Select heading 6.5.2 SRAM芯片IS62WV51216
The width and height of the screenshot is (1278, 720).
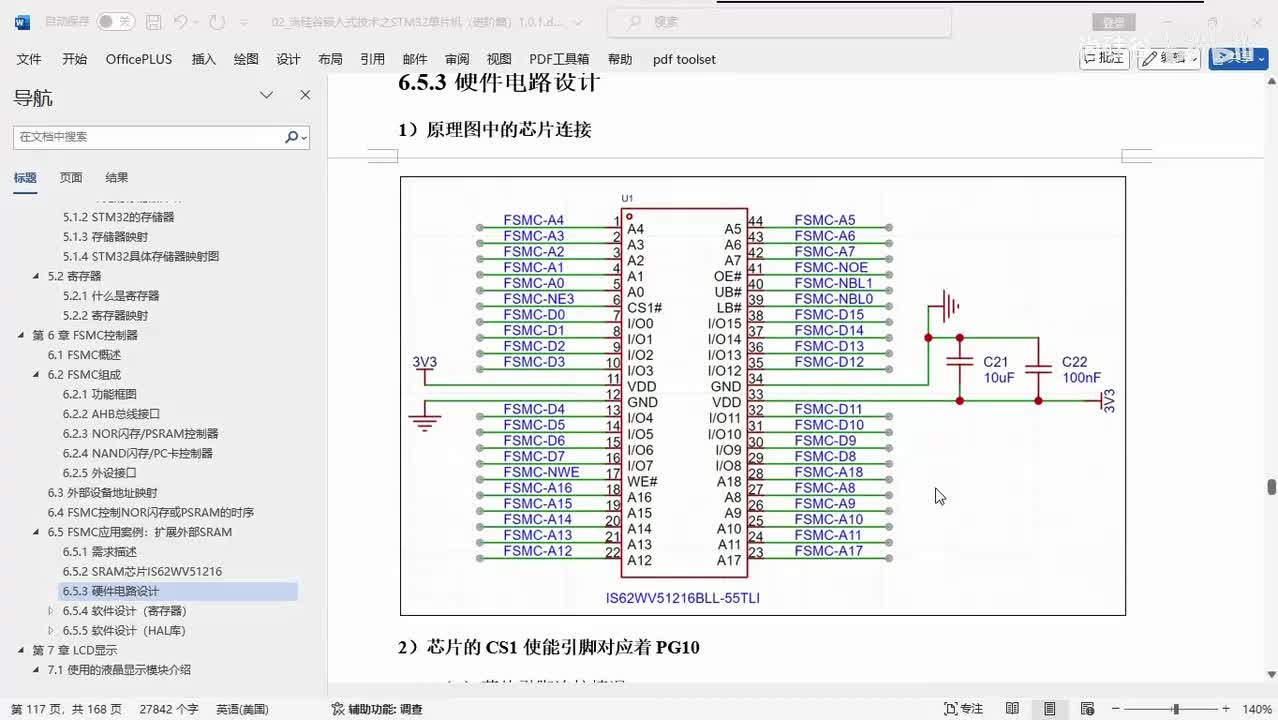click(x=142, y=572)
